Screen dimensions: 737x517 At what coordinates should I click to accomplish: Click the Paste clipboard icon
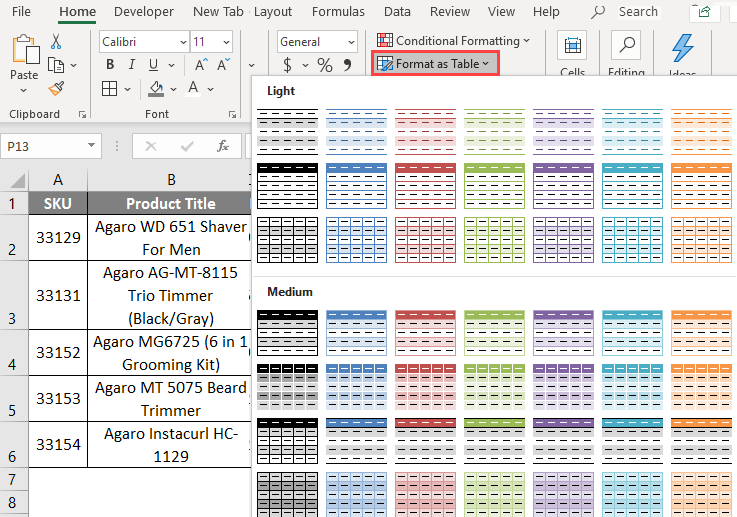(x=24, y=56)
